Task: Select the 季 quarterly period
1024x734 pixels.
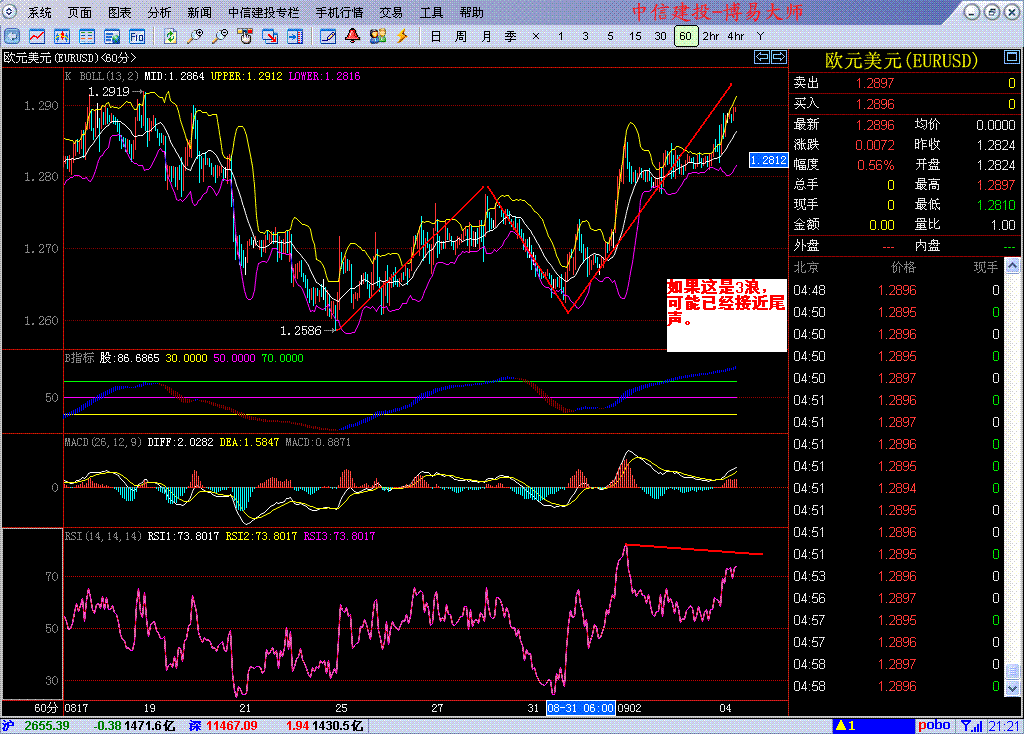Action: pos(511,37)
